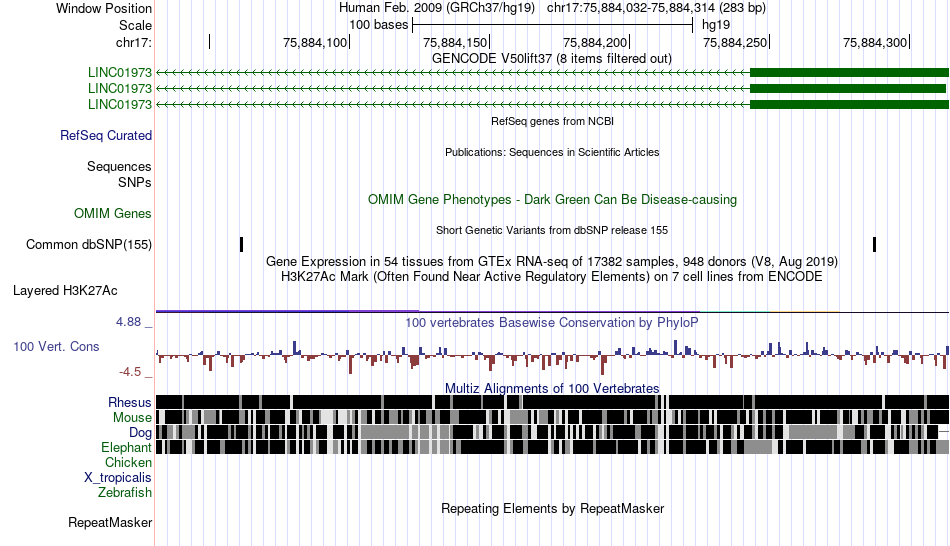Click Human Feb. 2009 (GRCh37/hg19) assembly text
Screen dimensions: 950x546
pyautogui.click(x=437, y=8)
